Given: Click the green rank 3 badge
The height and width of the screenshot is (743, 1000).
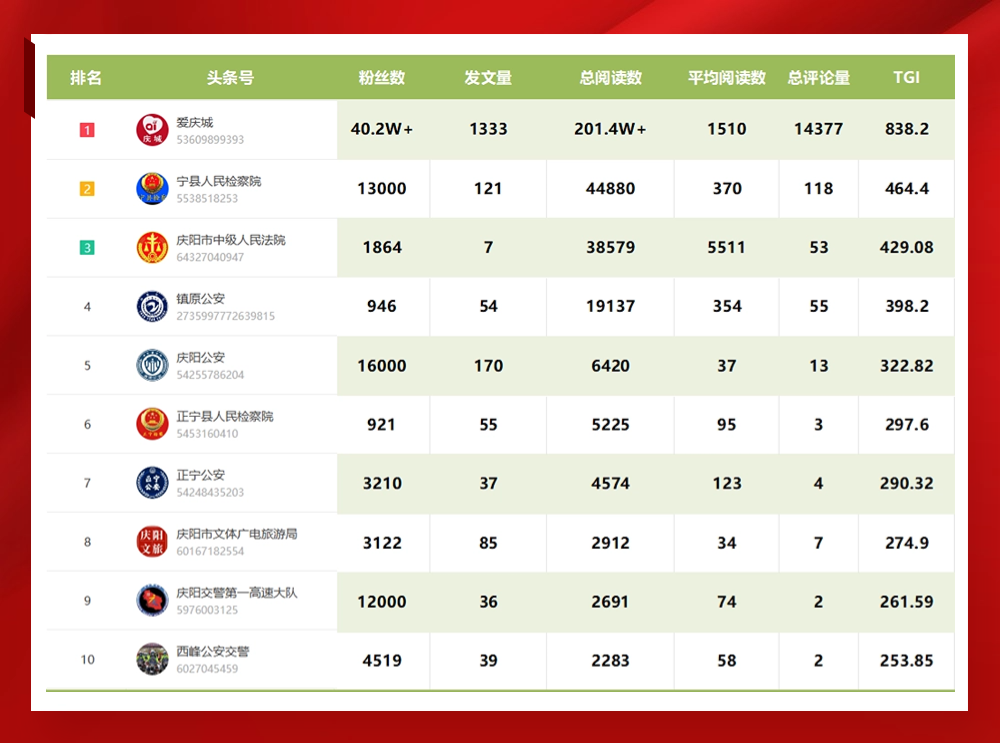Looking at the screenshot, I should [x=87, y=247].
